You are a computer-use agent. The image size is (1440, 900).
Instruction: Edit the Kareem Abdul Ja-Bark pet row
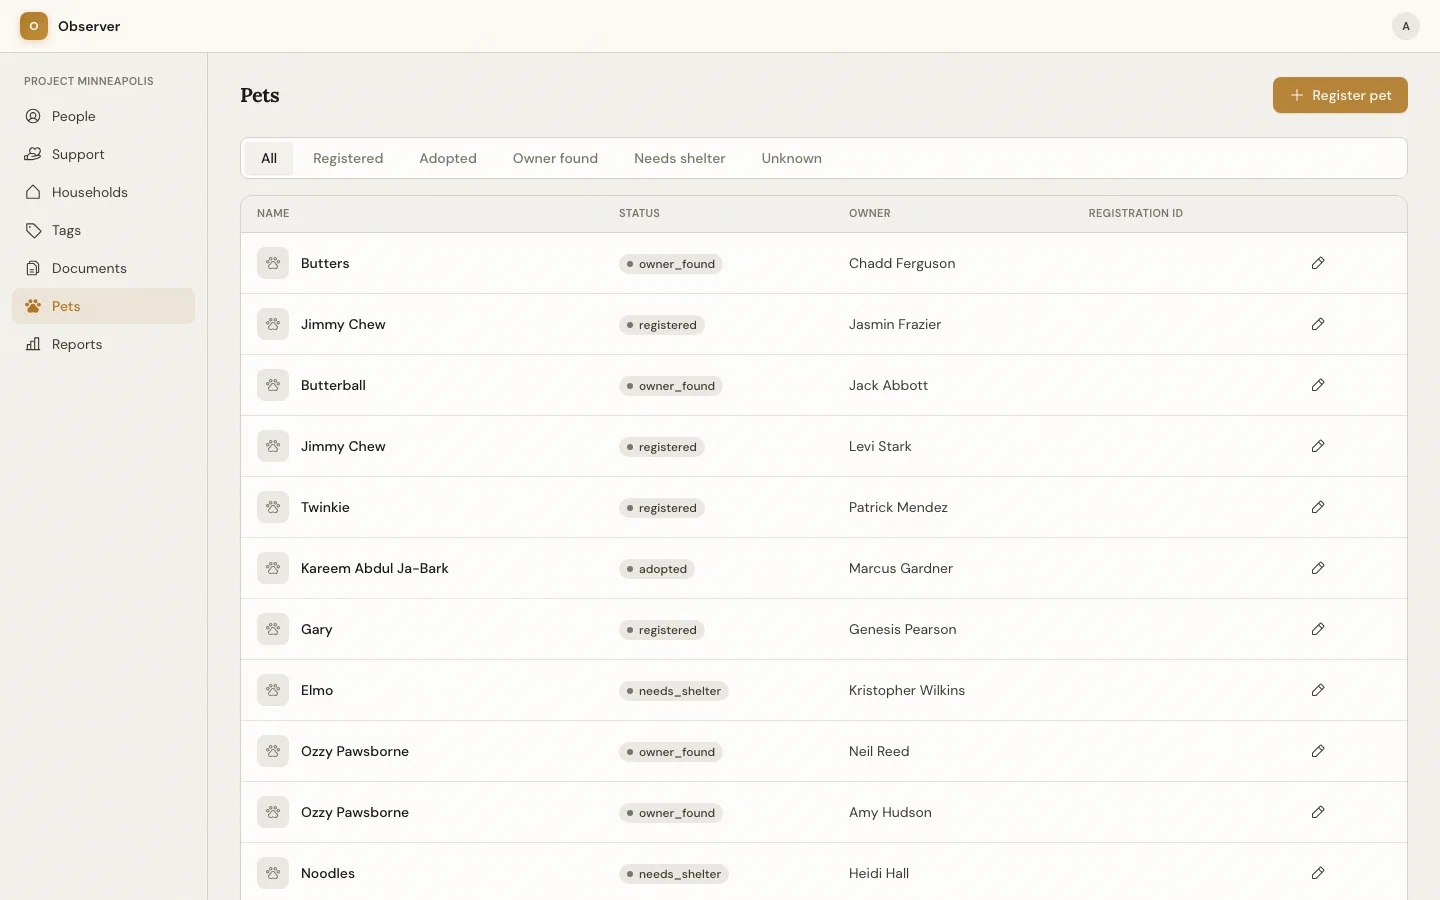click(1318, 568)
